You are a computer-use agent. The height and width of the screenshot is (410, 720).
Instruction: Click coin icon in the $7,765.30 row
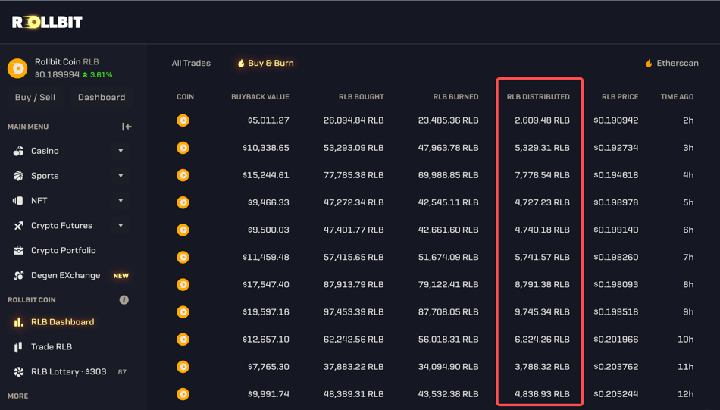tap(183, 367)
